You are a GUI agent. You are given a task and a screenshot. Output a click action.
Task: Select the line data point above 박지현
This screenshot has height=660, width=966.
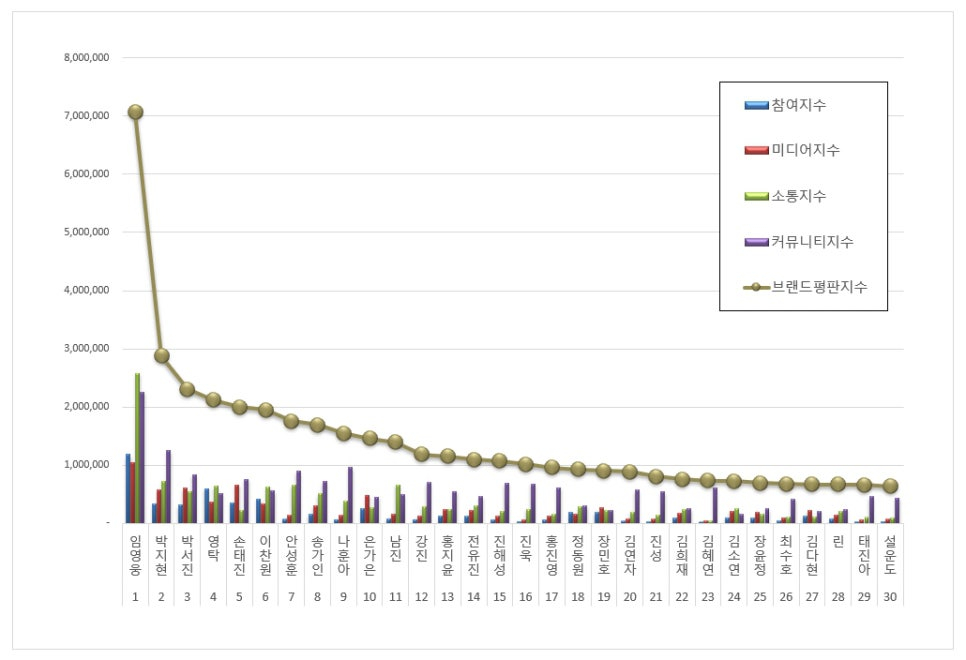click(161, 356)
